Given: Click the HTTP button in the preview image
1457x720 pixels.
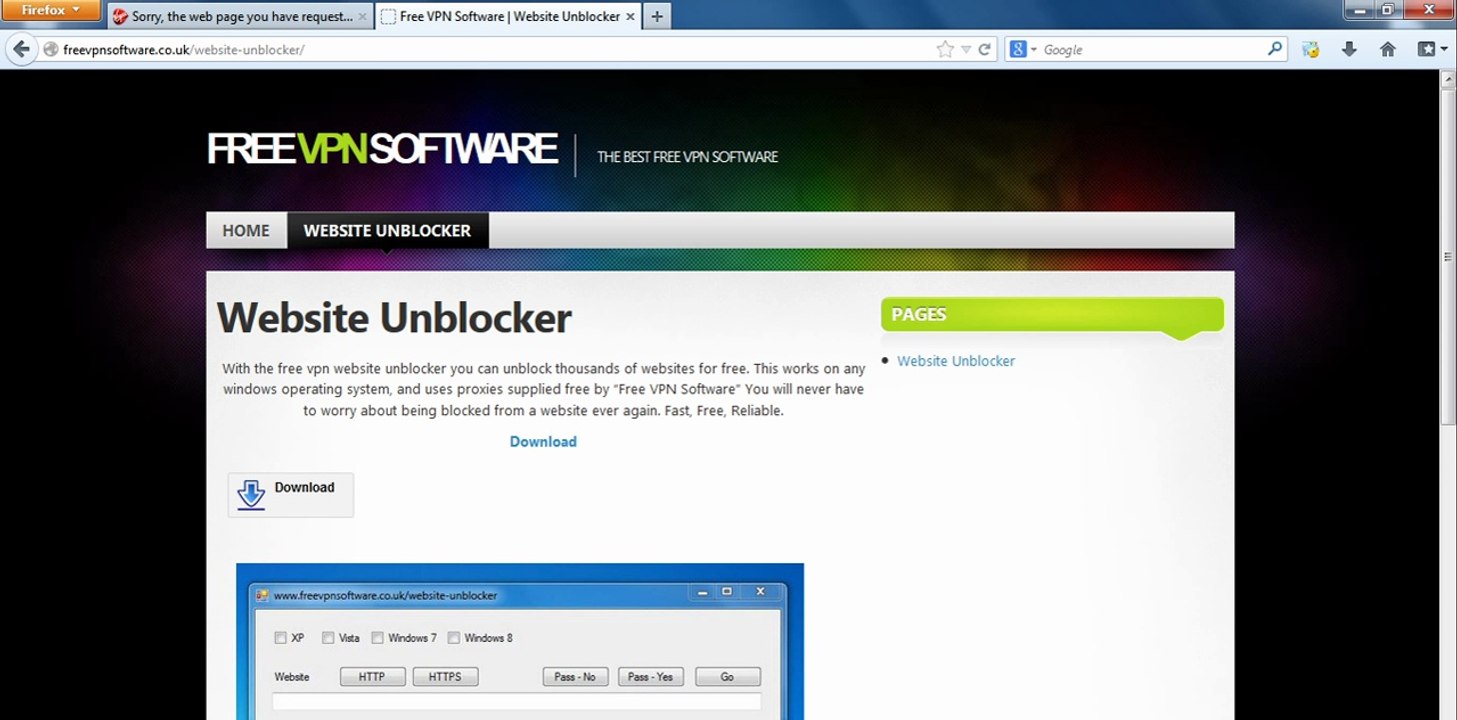Looking at the screenshot, I should point(372,677).
